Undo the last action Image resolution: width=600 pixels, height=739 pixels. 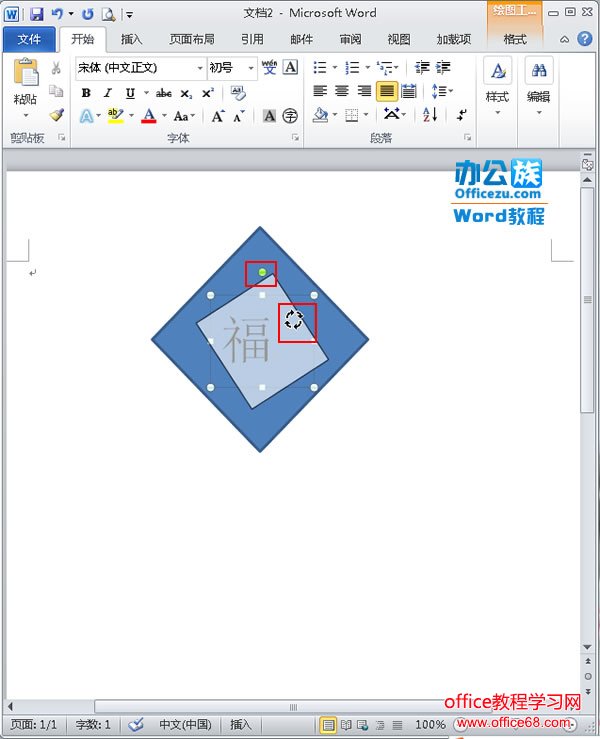[57, 14]
